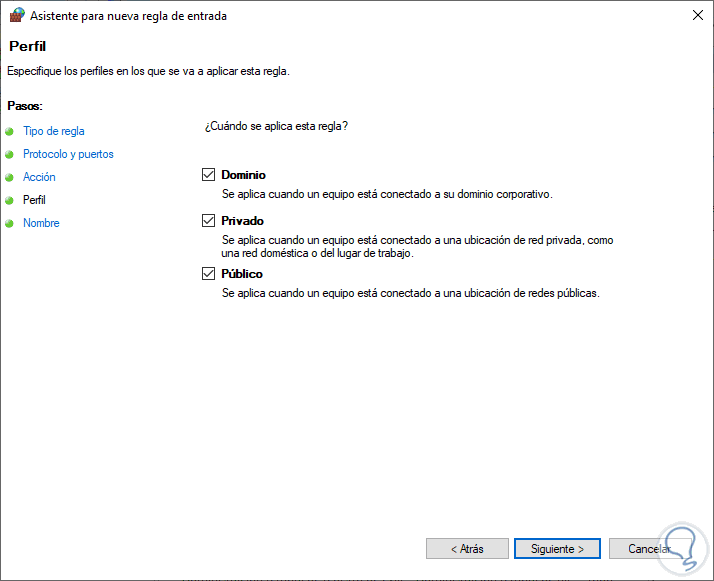Select the Perfil step in sidebar
Viewport: 714px width, 581px height.
click(34, 200)
